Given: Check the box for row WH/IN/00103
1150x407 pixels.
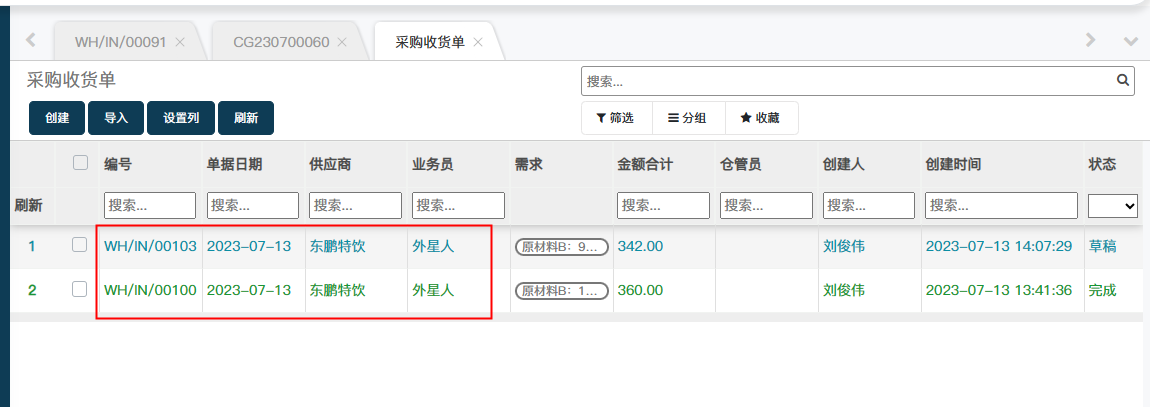Looking at the screenshot, I should click(x=80, y=245).
